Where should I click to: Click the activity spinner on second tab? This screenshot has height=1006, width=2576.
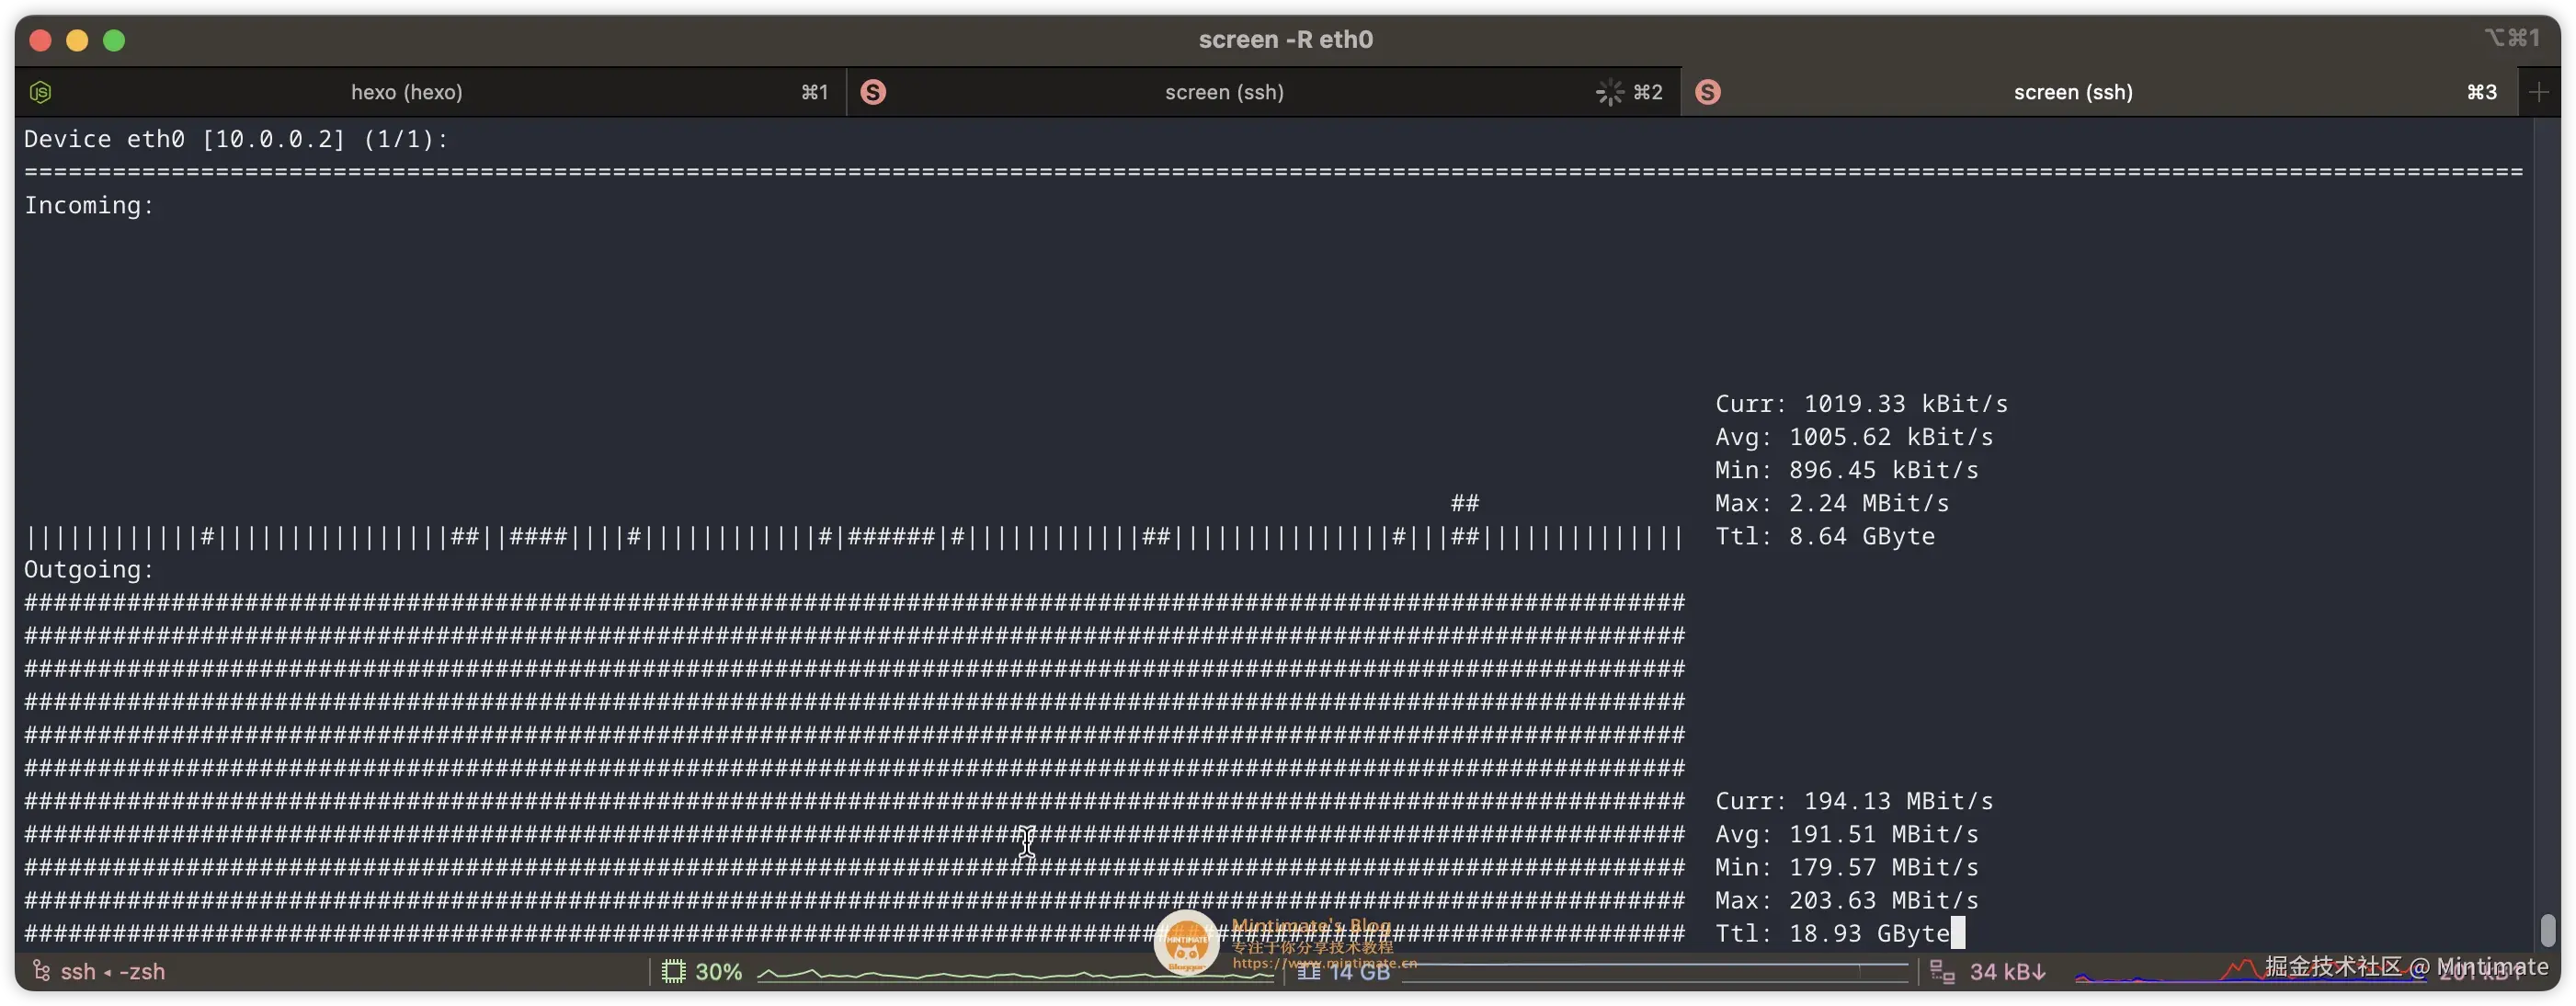1609,92
